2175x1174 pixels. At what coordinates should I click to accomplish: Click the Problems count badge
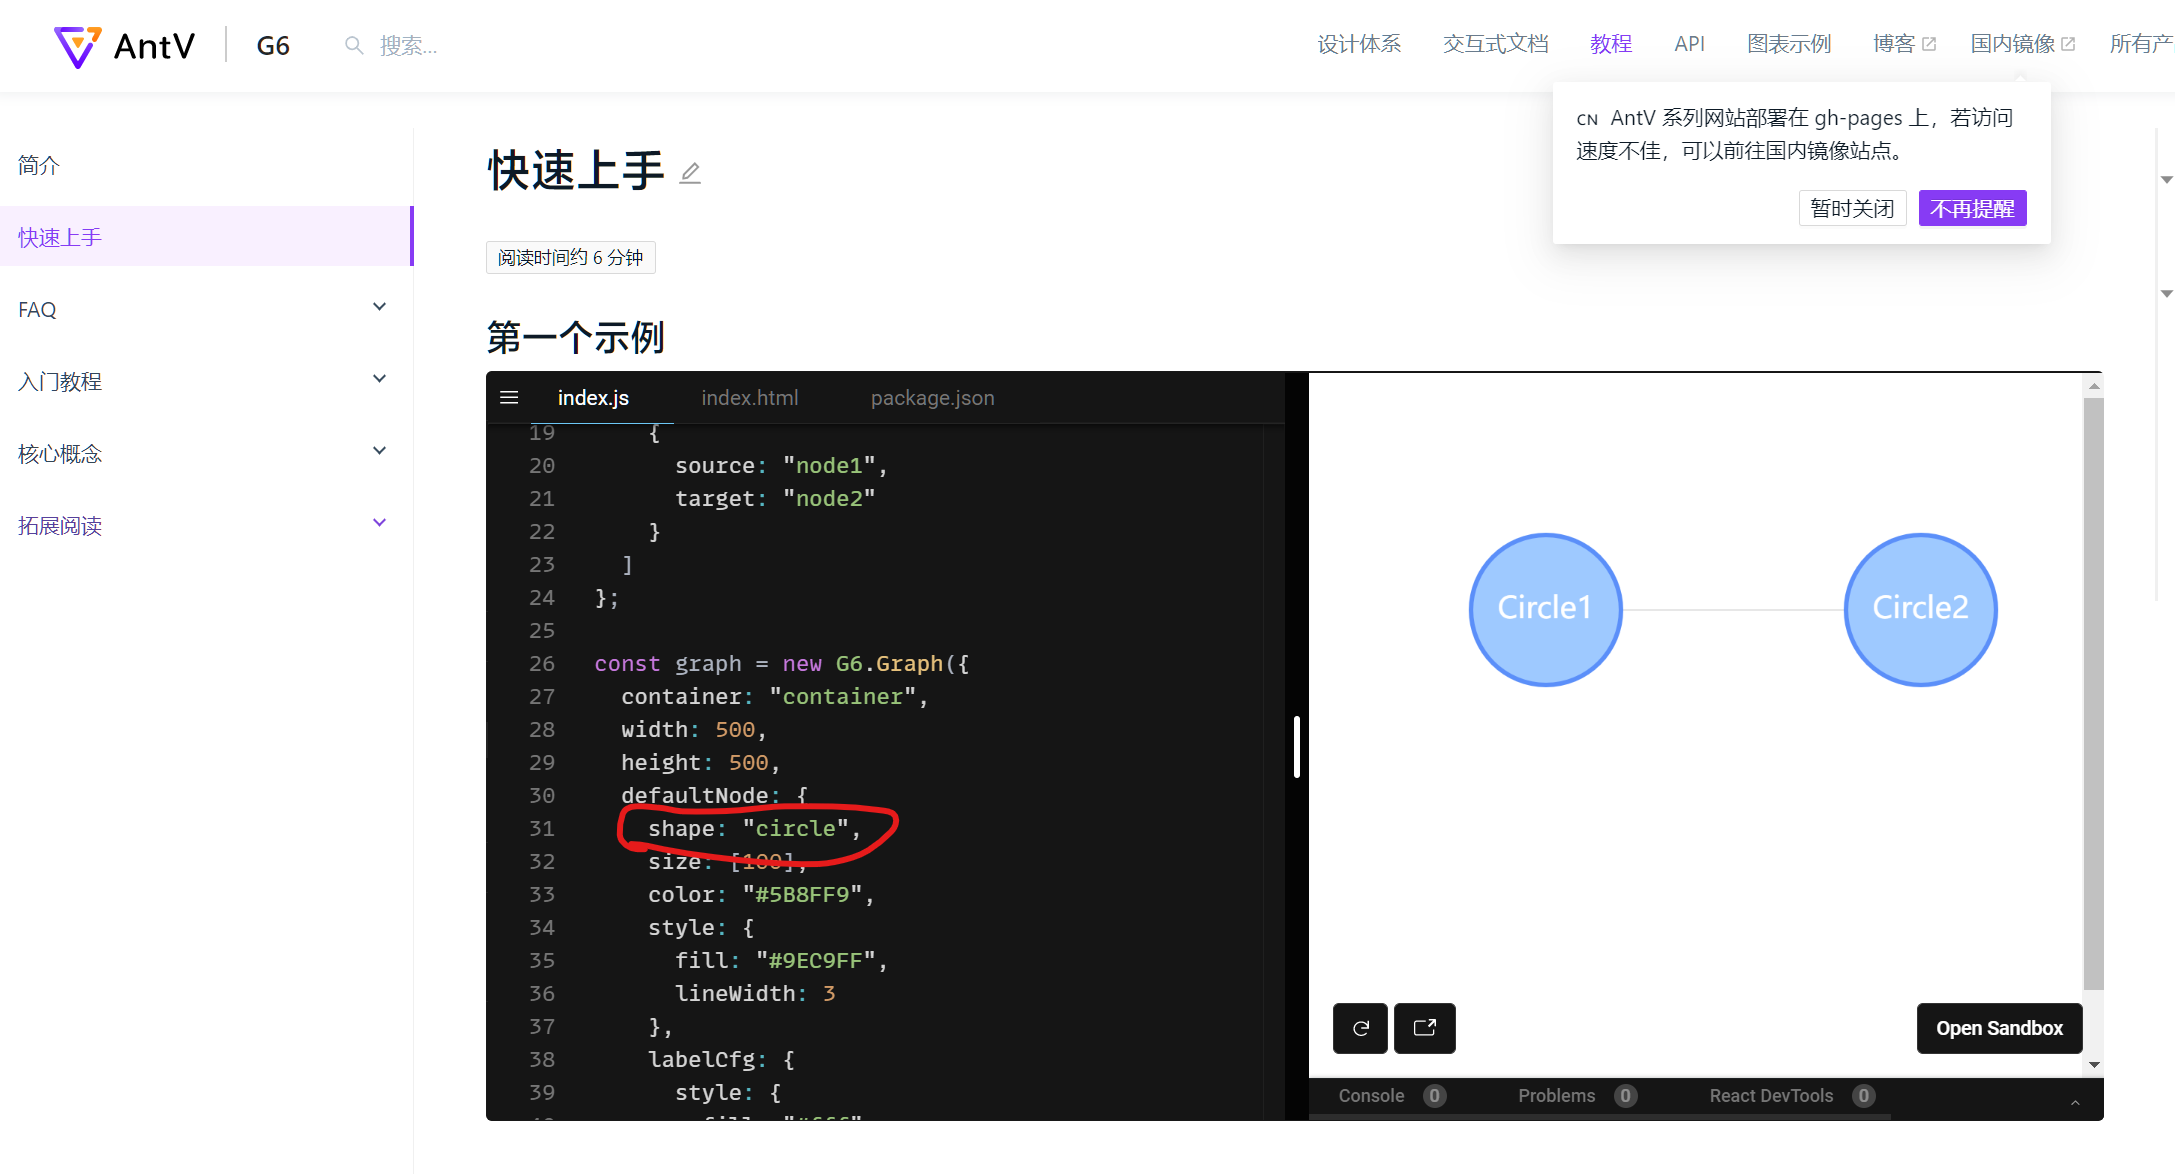(1625, 1095)
